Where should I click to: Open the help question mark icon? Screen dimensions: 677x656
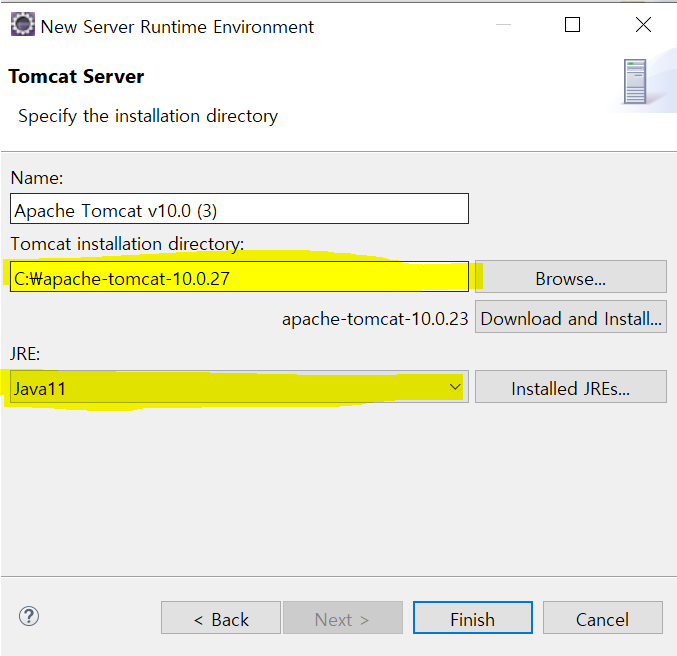29,616
